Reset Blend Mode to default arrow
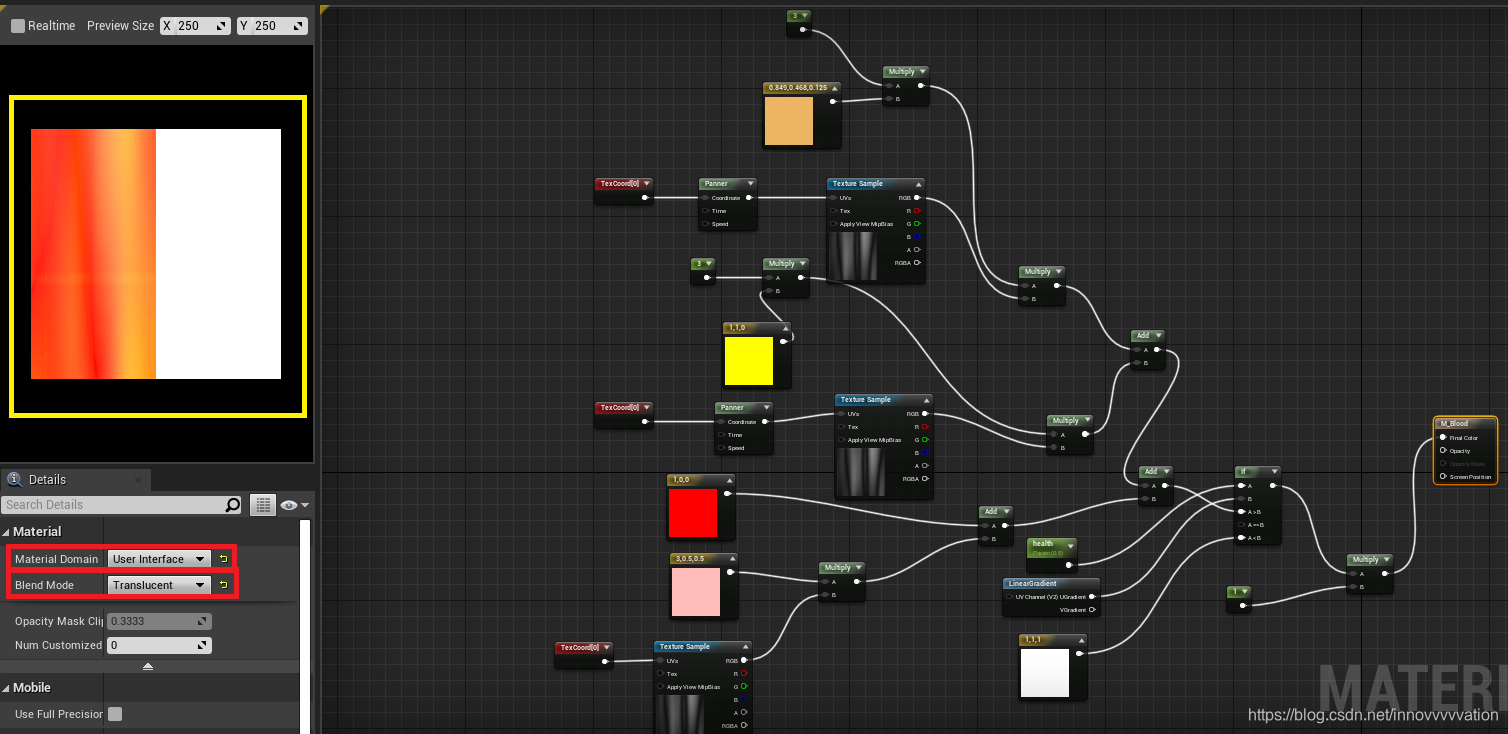 (x=223, y=585)
